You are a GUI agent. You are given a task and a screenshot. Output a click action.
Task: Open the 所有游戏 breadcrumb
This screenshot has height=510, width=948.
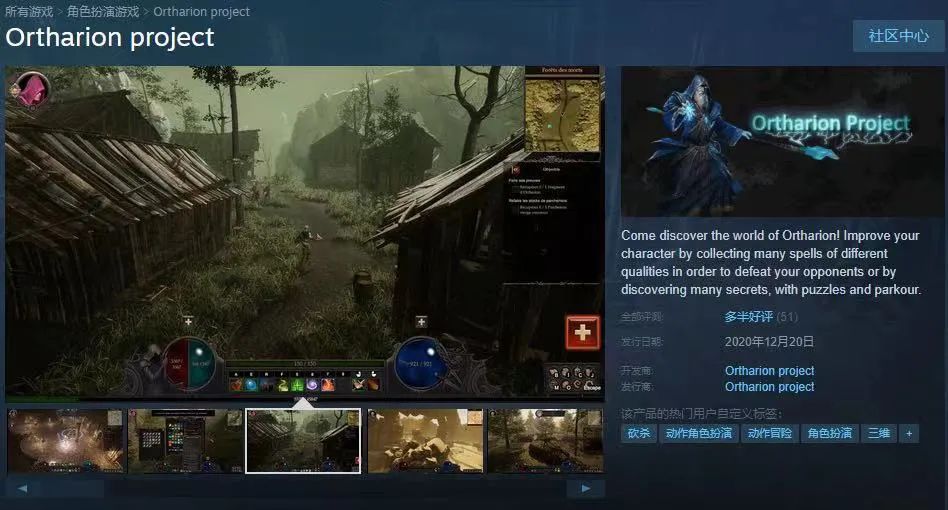(30, 12)
